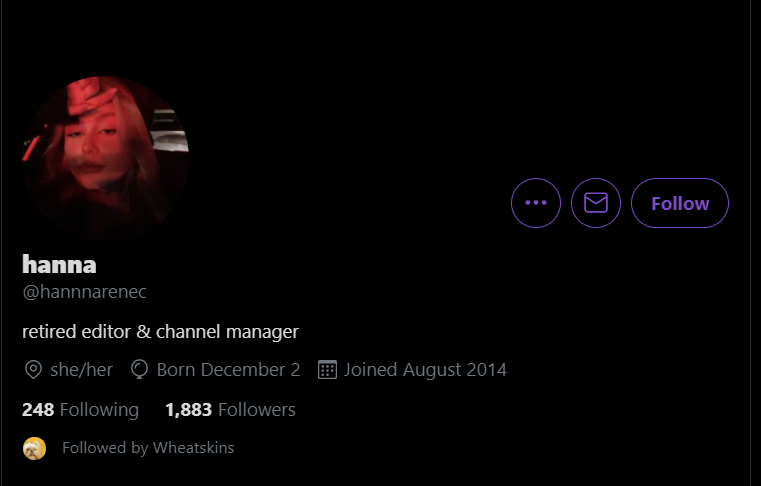Image resolution: width=761 pixels, height=486 pixels.
Task: Click the birthday balloon icon
Action: click(x=139, y=369)
